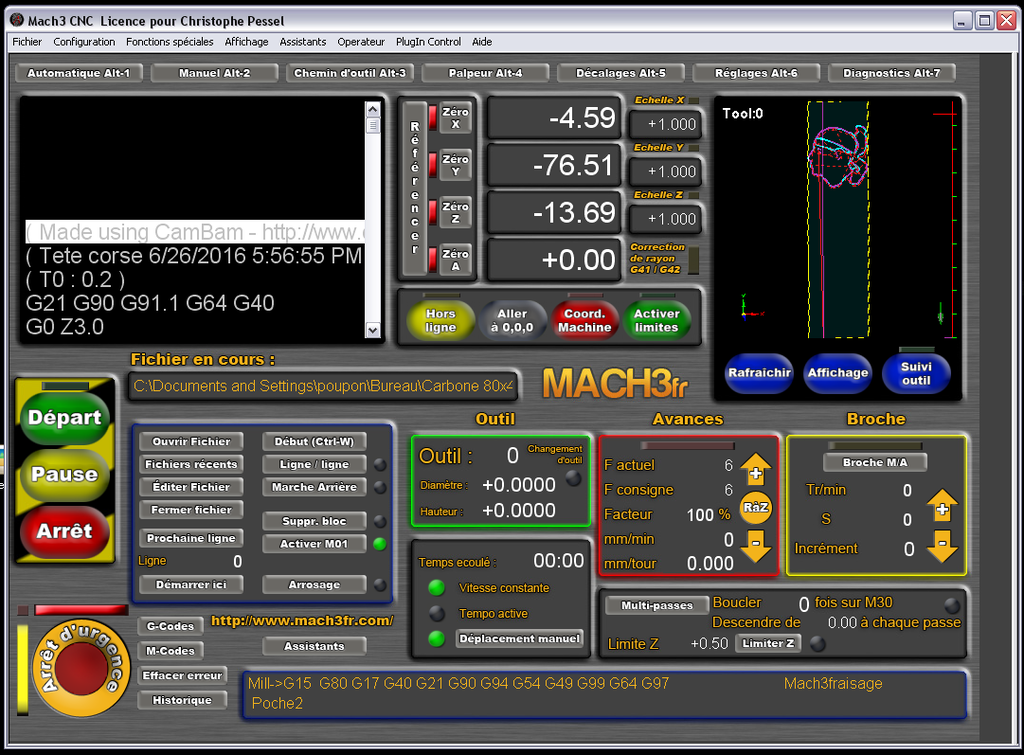Click the red Arrêt stop button
This screenshot has height=755, width=1024.
coord(65,532)
